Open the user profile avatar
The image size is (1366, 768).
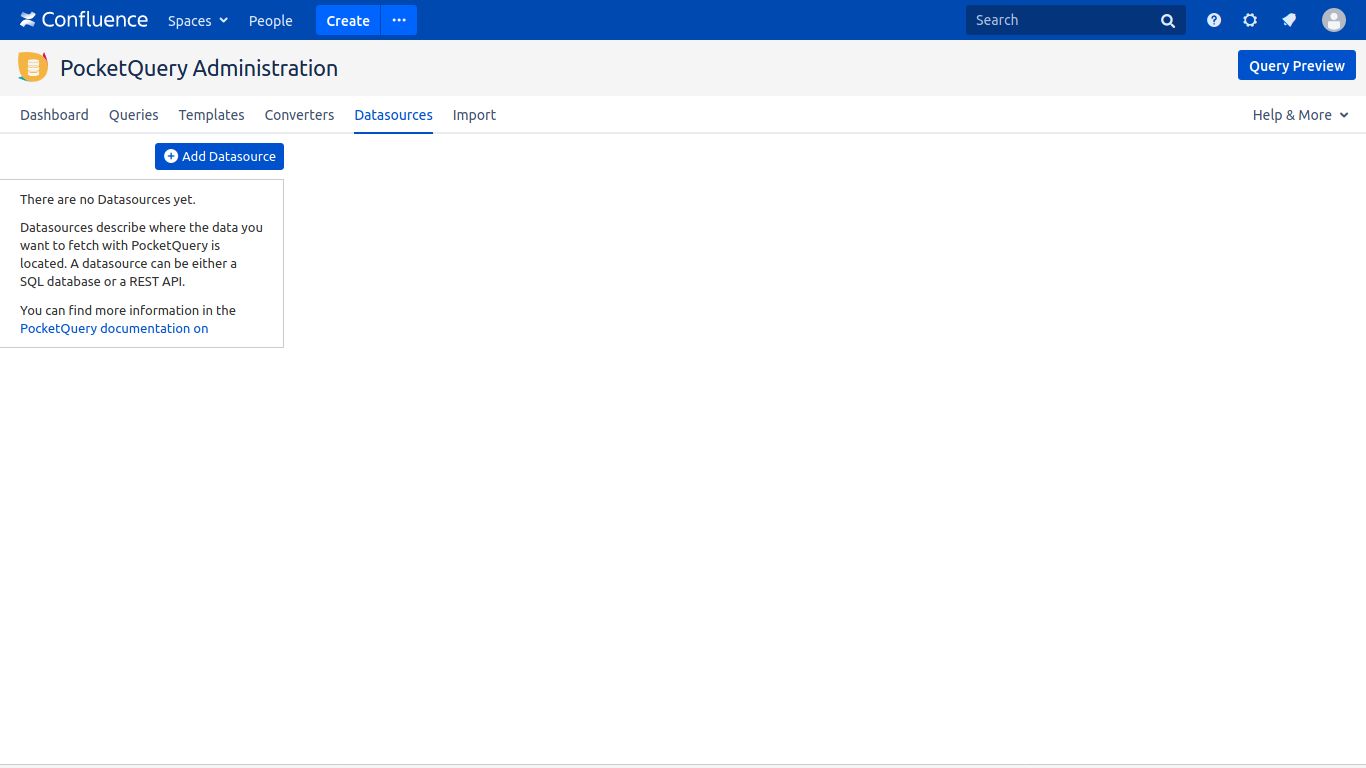tap(1333, 20)
